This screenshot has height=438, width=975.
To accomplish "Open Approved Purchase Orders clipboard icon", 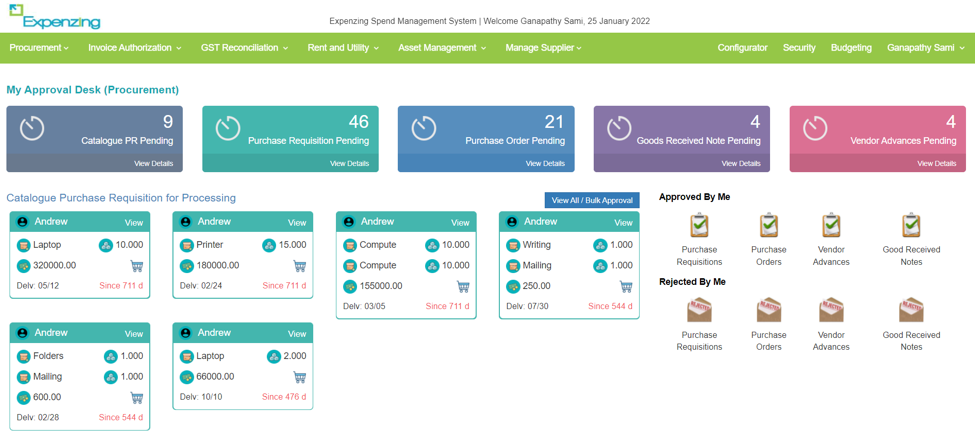I will coord(768,226).
